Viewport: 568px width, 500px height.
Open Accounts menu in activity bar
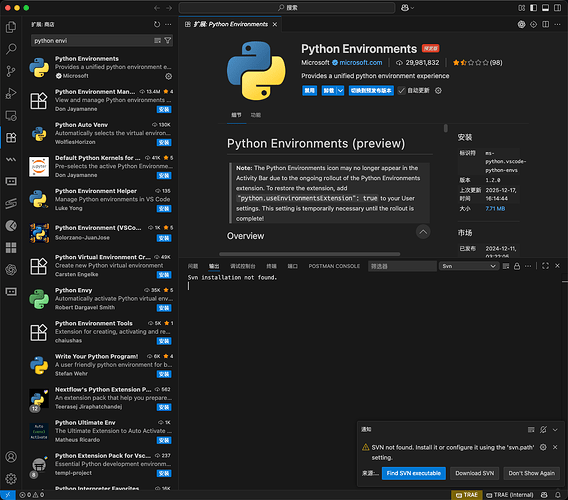point(11,457)
